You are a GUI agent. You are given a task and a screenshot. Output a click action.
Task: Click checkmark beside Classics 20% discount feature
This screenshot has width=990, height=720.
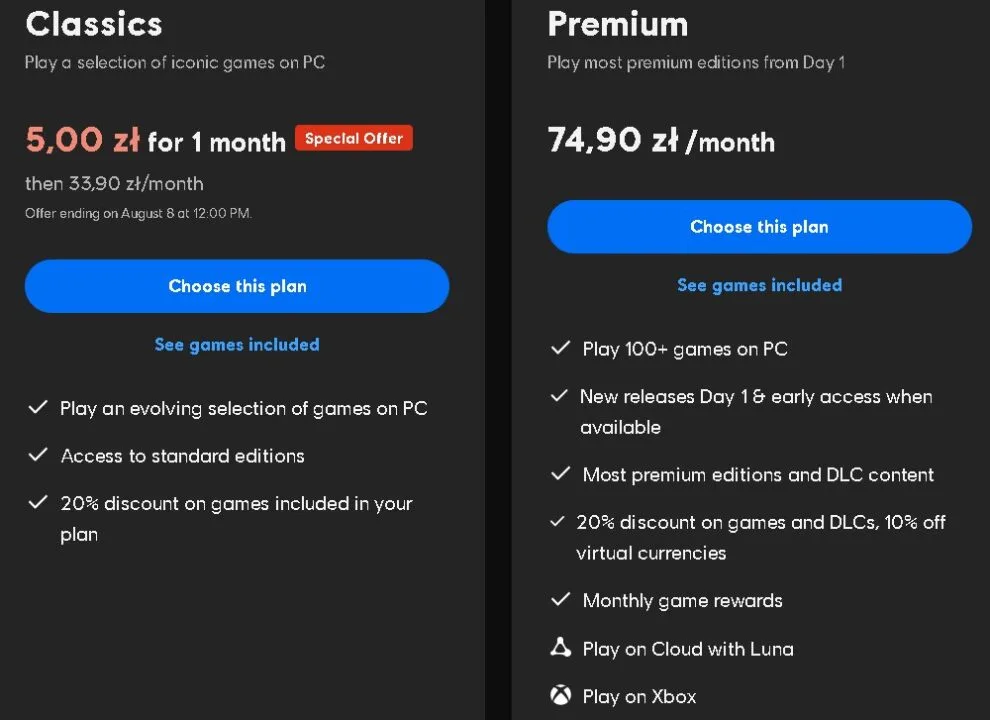click(x=38, y=502)
